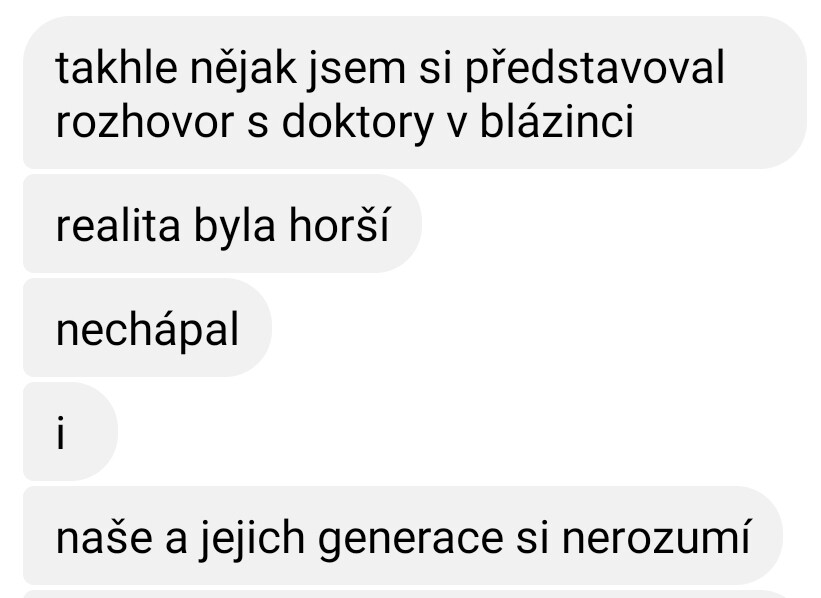Click the word 'jejich' in the generace message
Screen dimensions: 821x598
(x=252, y=539)
